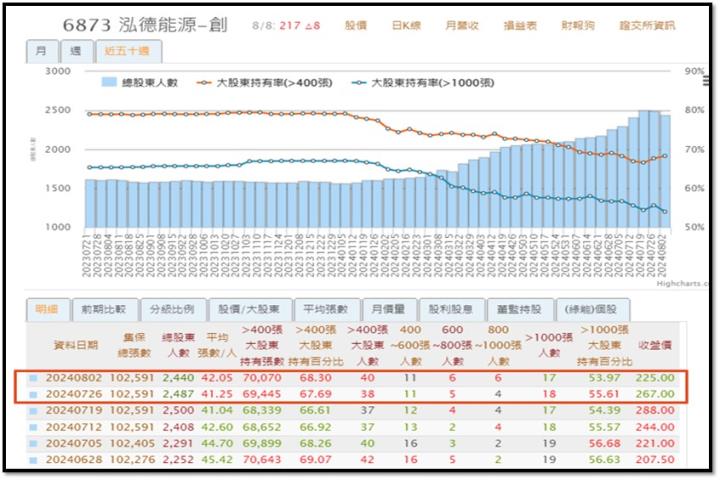The width and height of the screenshot is (720, 480).
Task: Follow the 財報狗 link
Action: coord(578,26)
